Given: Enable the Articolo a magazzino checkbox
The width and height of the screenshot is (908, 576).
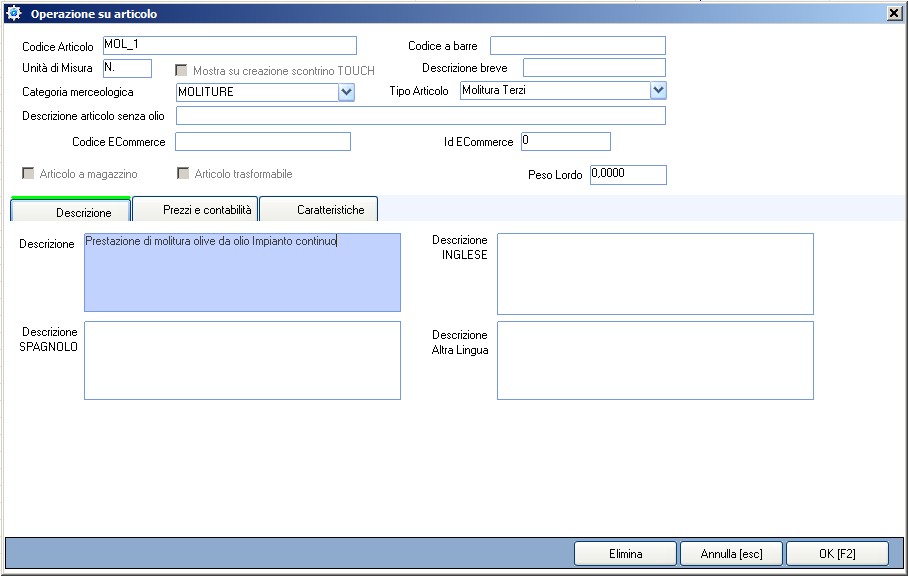Looking at the screenshot, I should (x=28, y=174).
